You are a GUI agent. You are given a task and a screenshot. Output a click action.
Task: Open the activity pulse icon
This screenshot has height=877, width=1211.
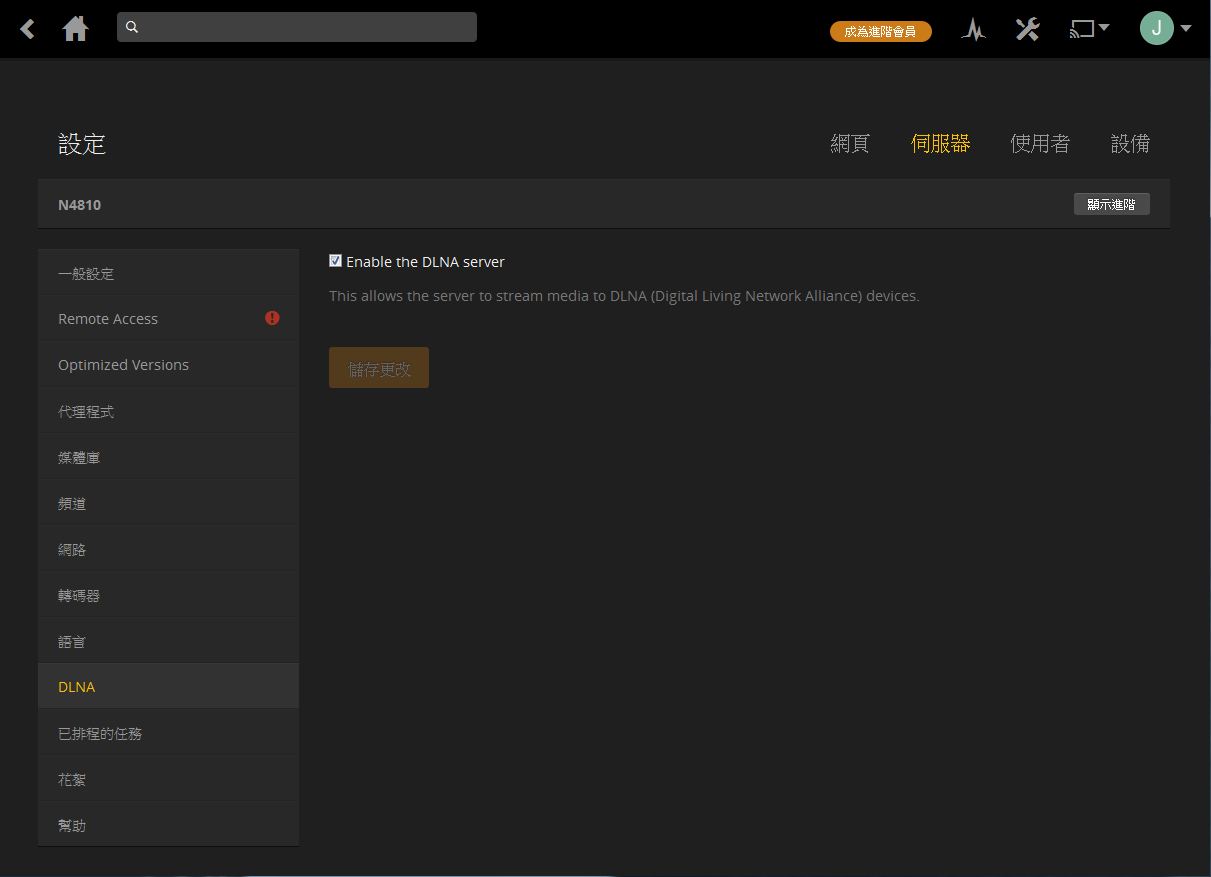coord(973,29)
